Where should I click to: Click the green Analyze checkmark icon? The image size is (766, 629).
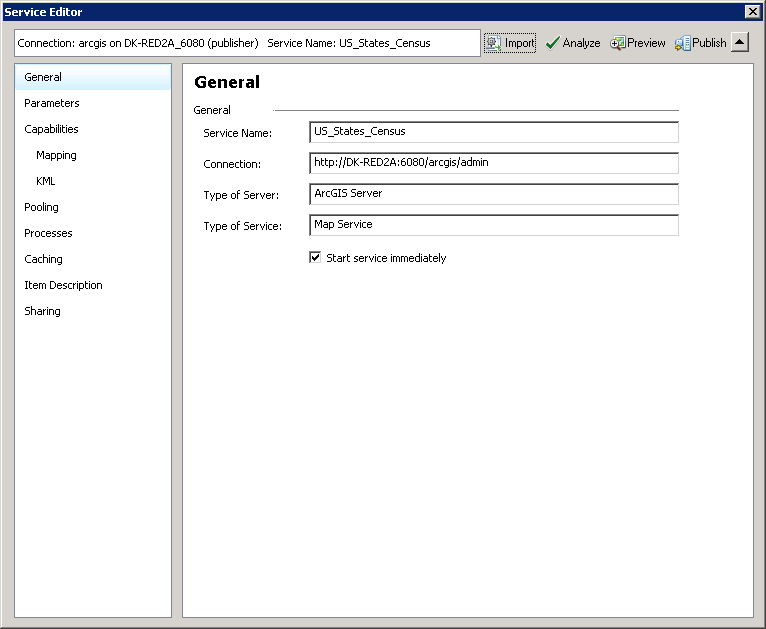pos(553,43)
